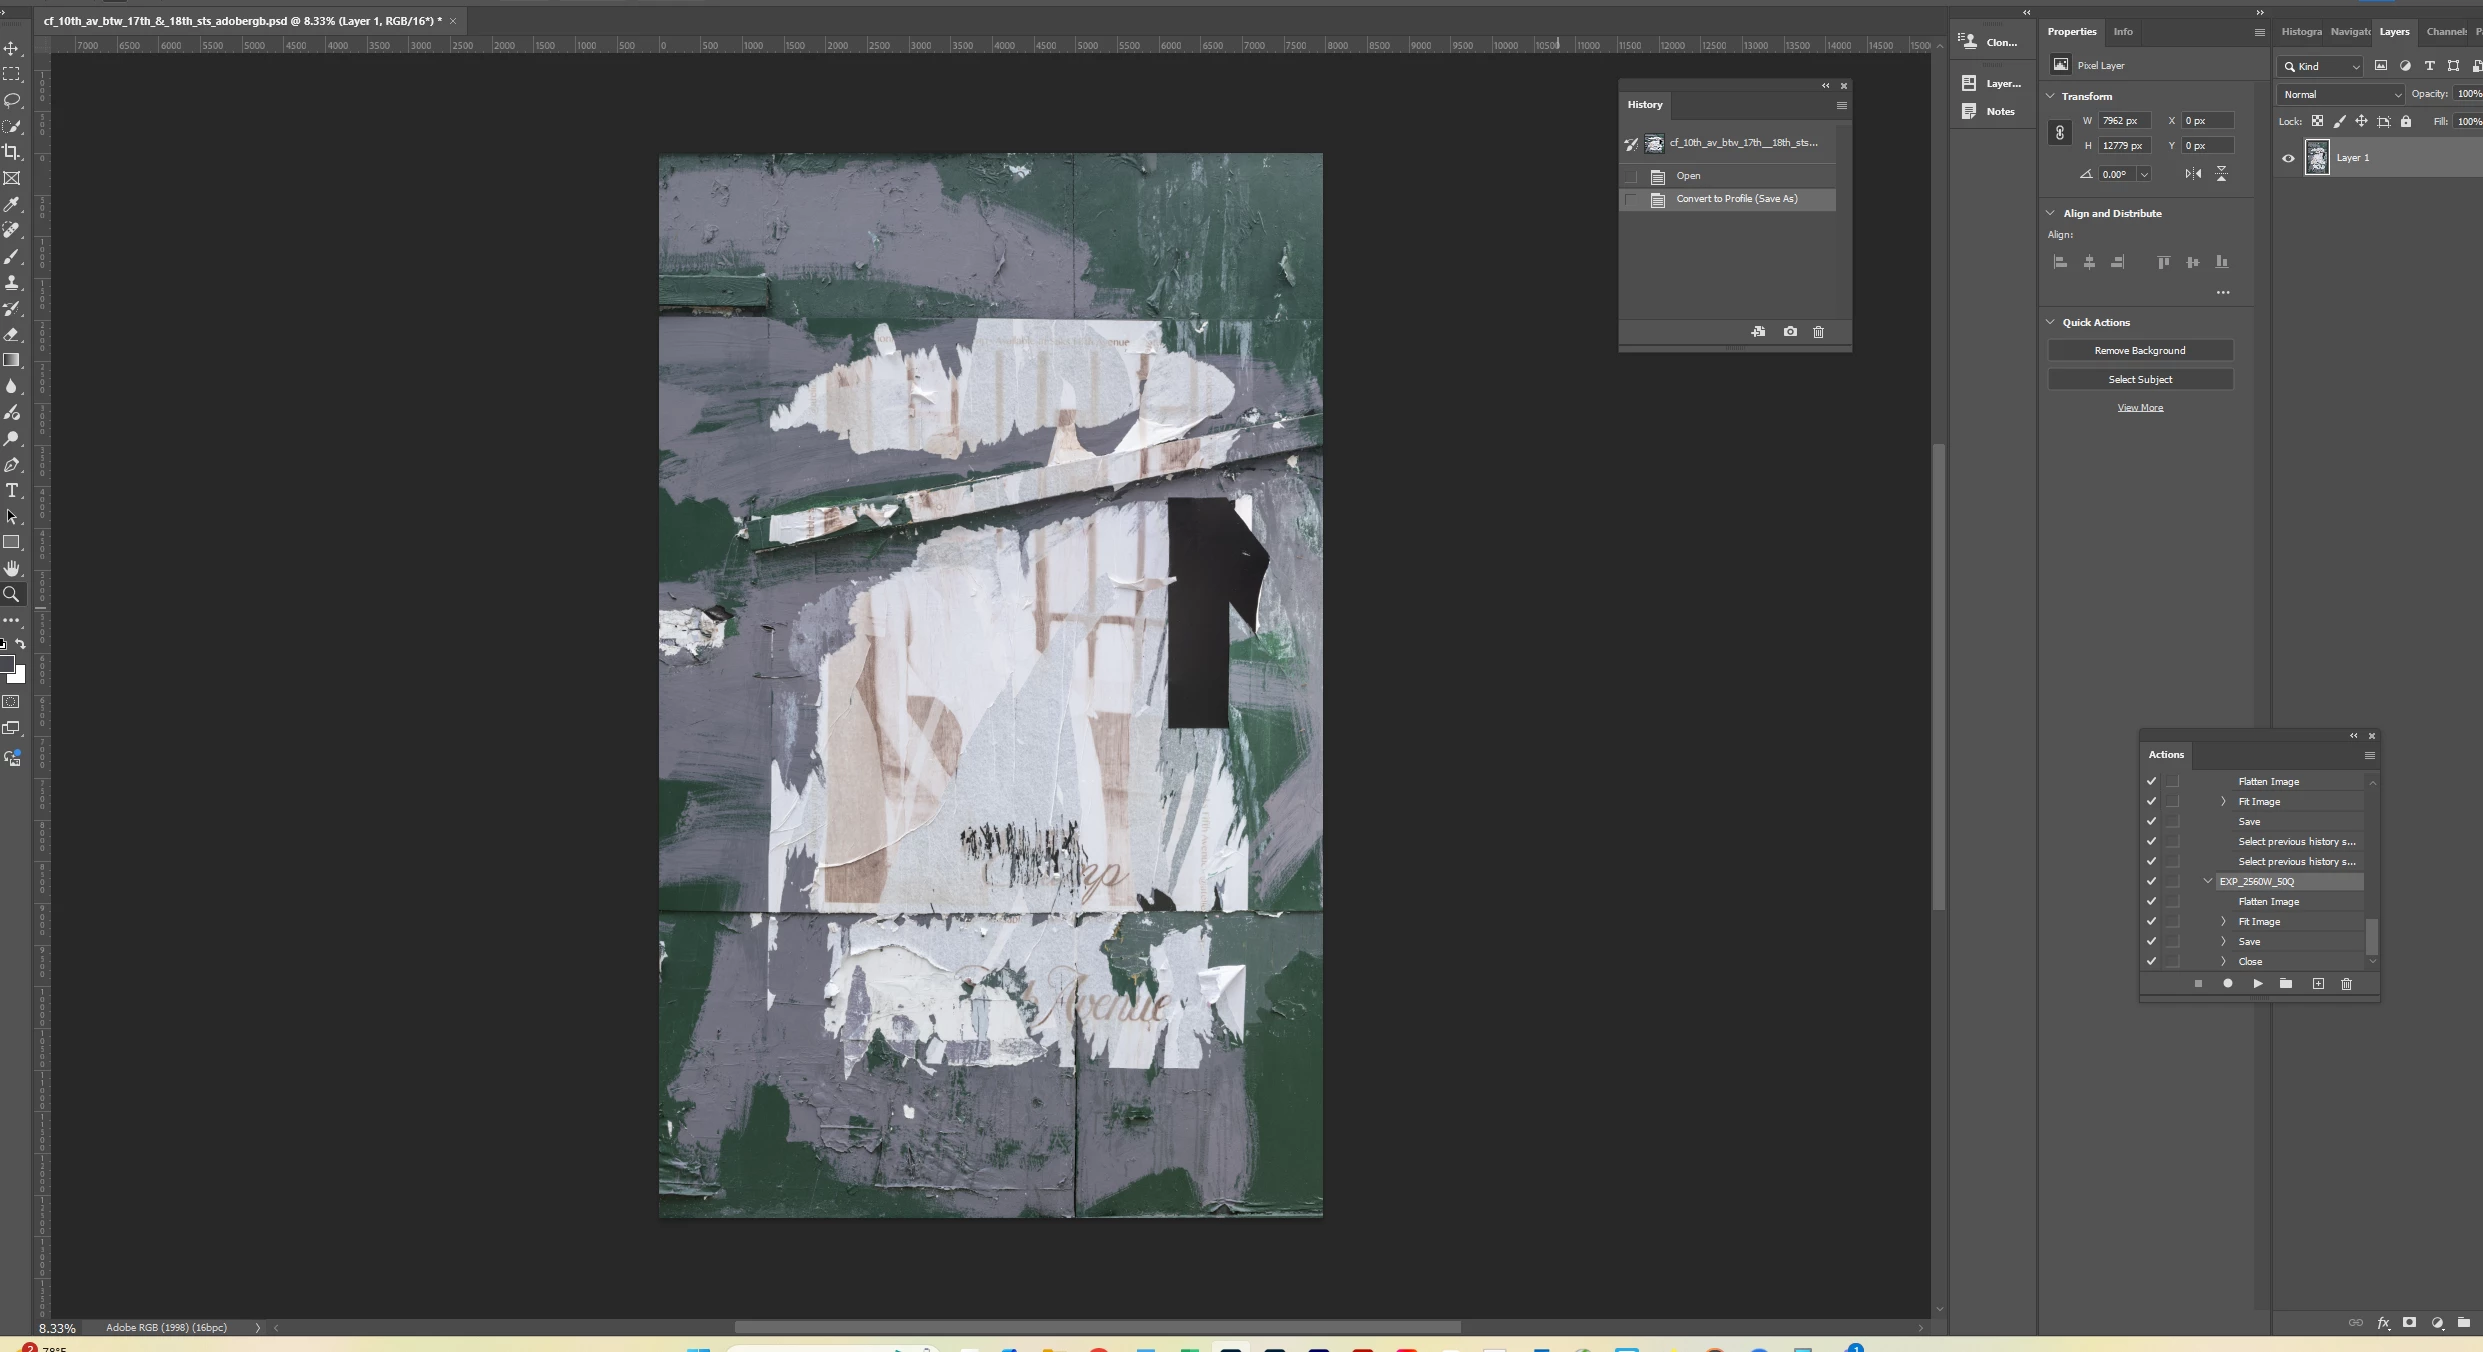Switch to the Info tab
2483x1352 pixels.
click(x=2122, y=32)
